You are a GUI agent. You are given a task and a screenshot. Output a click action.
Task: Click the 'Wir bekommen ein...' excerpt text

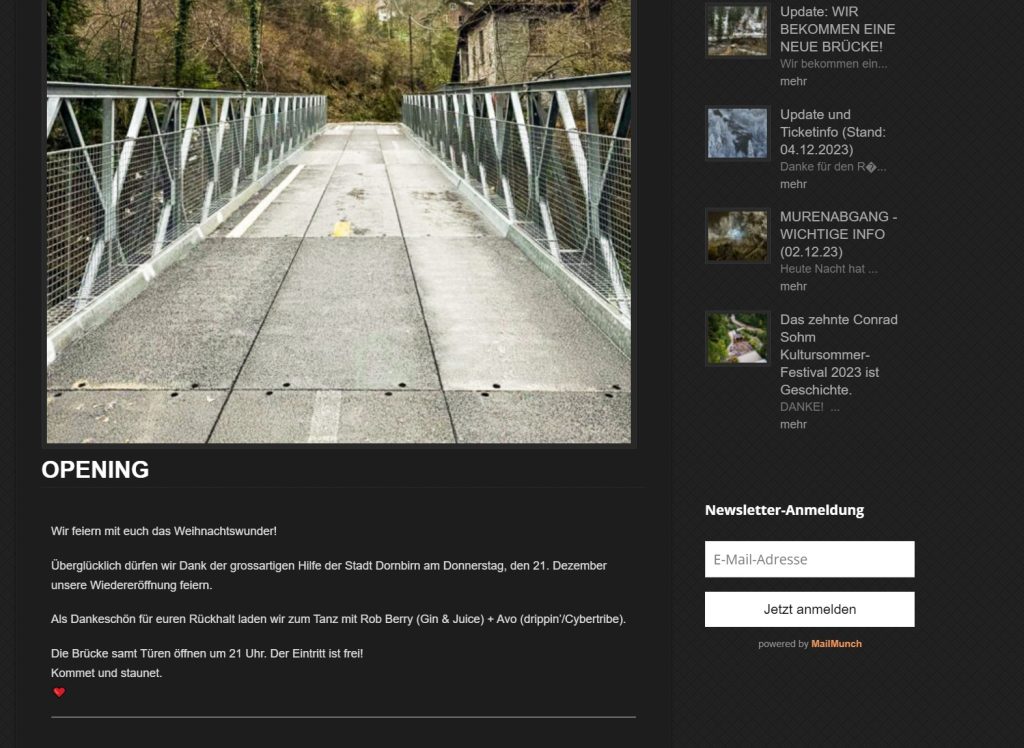[833, 64]
